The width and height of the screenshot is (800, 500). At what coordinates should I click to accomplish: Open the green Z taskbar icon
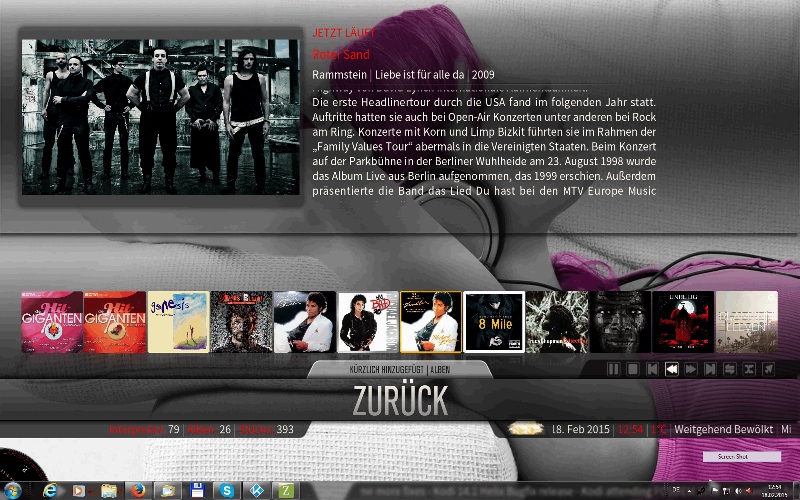pos(286,491)
